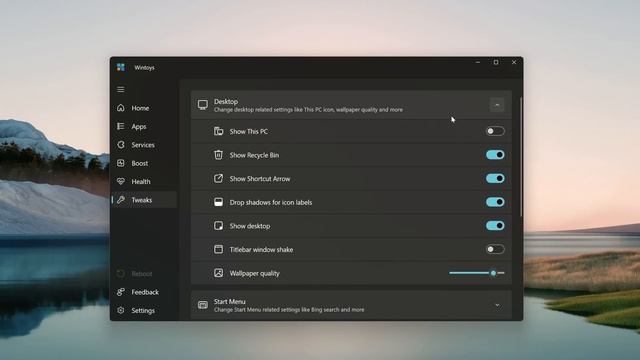Click the Boost icon in sidebar
This screenshot has width=640, height=360.
pyautogui.click(x=121, y=163)
